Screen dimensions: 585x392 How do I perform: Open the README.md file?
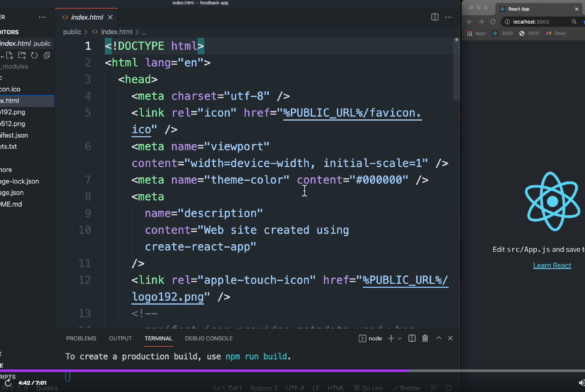pyautogui.click(x=11, y=204)
